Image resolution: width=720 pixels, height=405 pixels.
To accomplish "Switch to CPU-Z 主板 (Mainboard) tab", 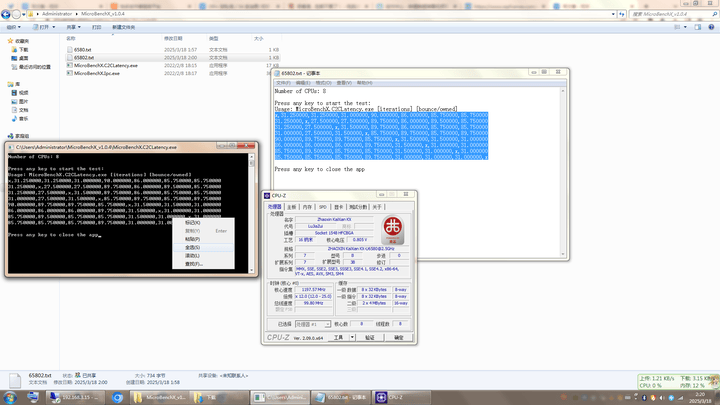I will [x=292, y=207].
